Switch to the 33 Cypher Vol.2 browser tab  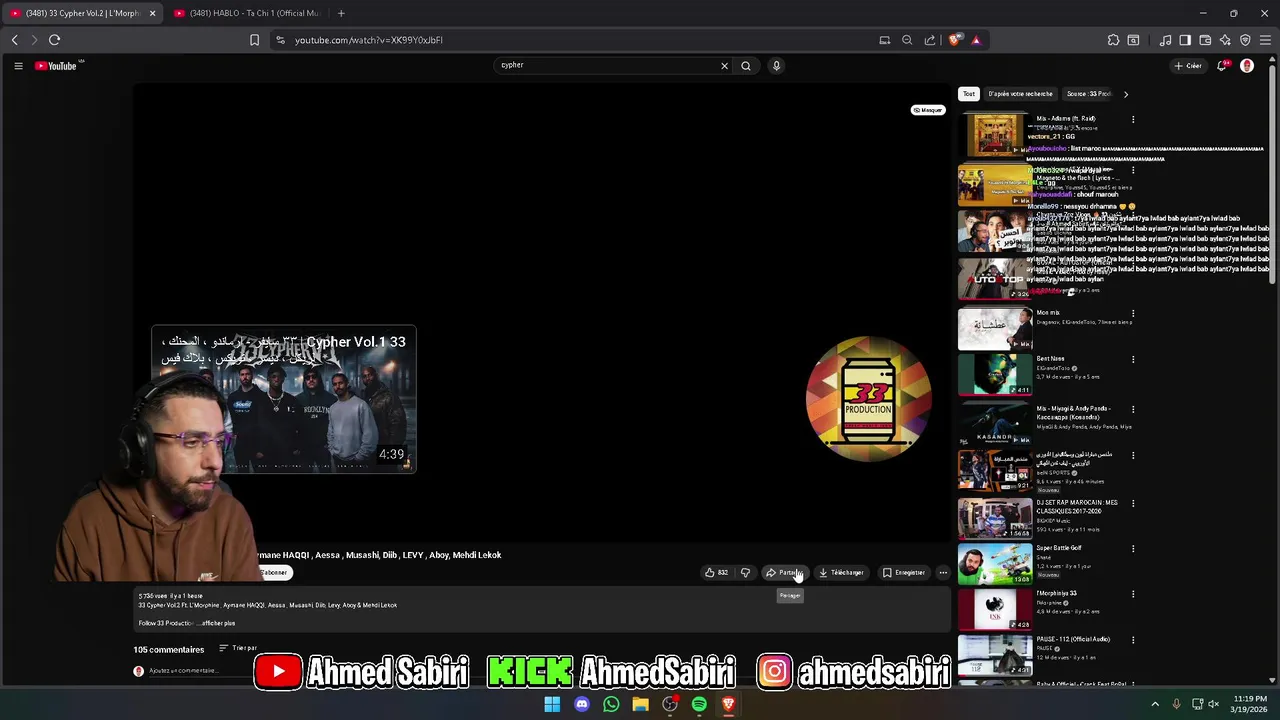[x=80, y=13]
